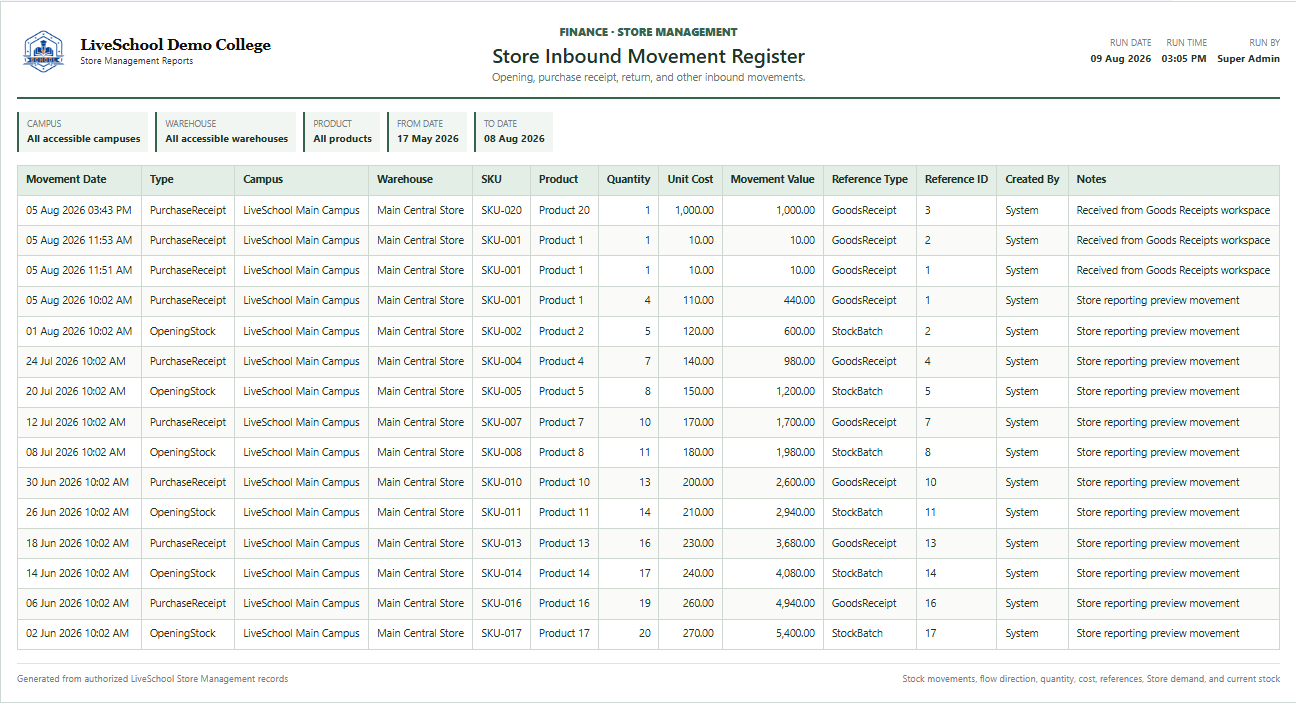Click the 'SKU-005' cell
The width and height of the screenshot is (1297, 703).
pos(501,392)
